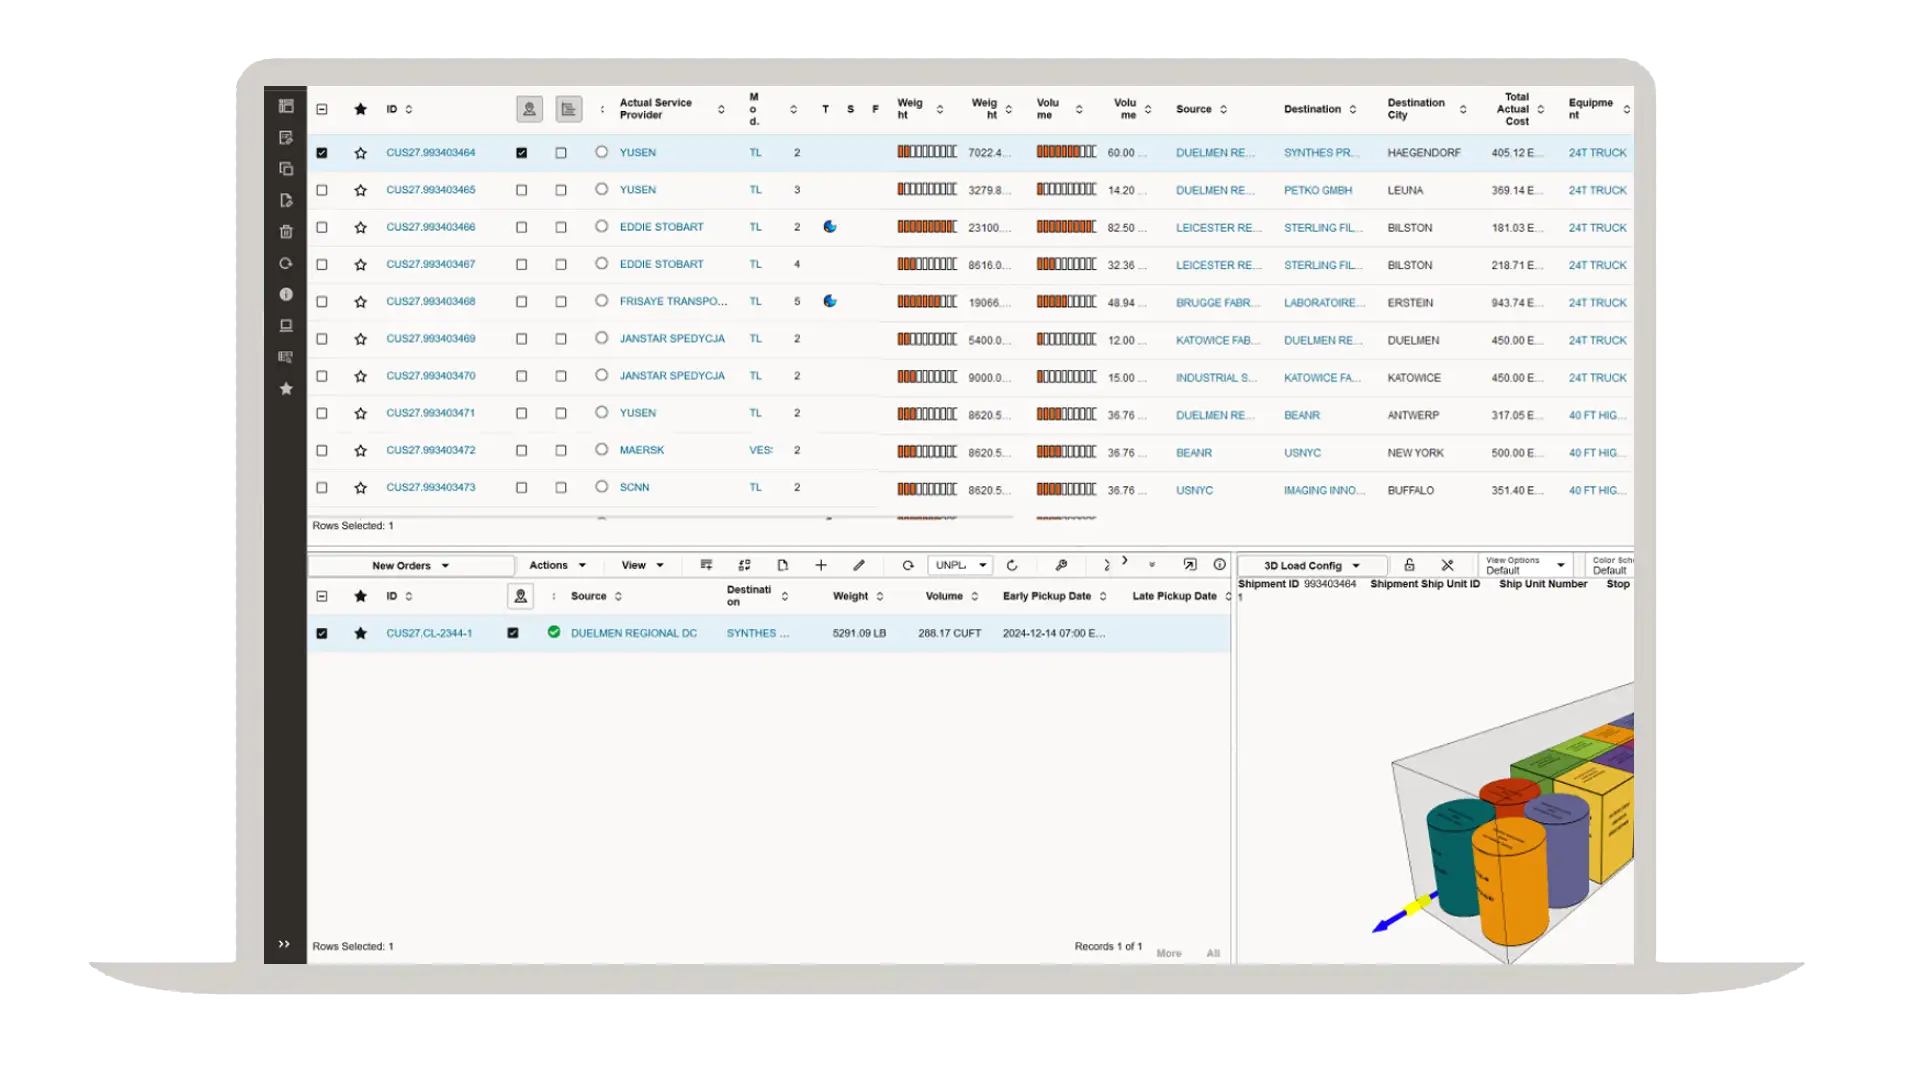The width and height of the screenshot is (1920, 1084).
Task: Click the info circle icon in sidebar
Action: [286, 295]
